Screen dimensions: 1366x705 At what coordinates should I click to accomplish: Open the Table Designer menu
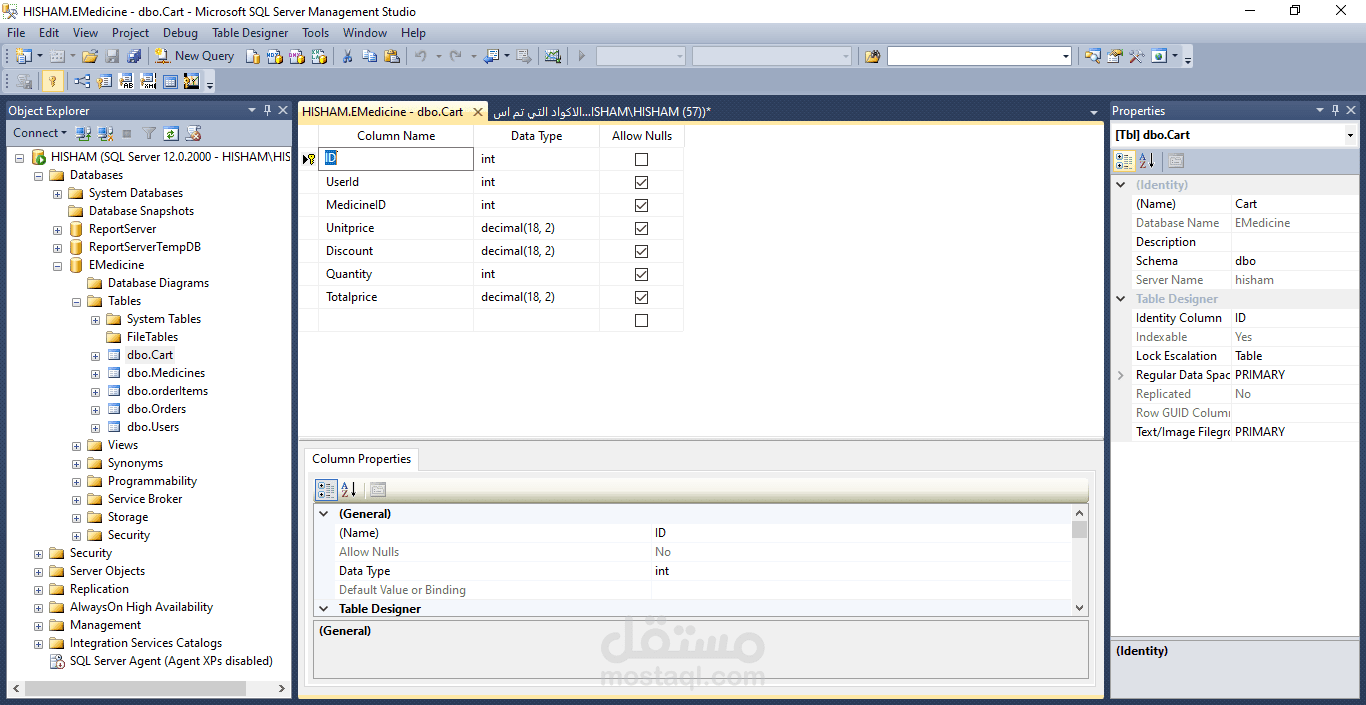point(250,33)
